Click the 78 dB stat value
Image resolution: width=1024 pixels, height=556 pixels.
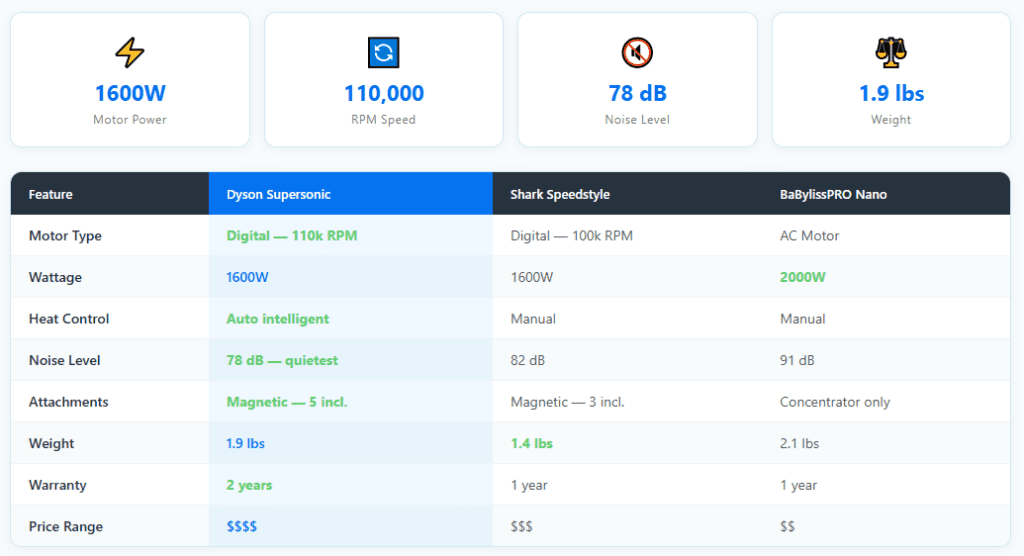(637, 93)
